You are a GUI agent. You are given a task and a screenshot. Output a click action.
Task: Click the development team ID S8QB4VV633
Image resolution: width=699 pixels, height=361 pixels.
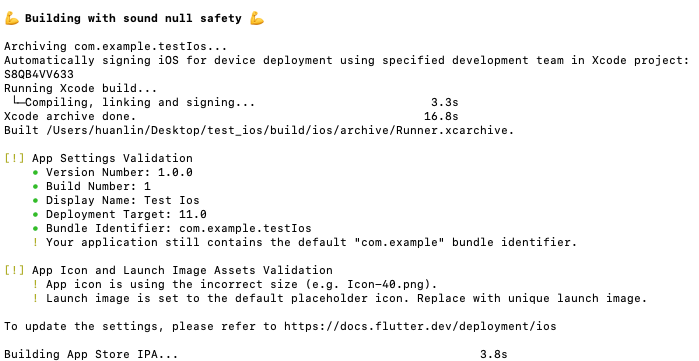[39, 74]
